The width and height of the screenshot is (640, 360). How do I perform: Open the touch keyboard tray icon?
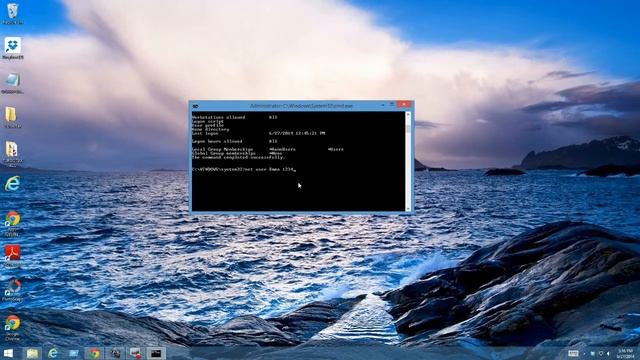pyautogui.click(x=573, y=353)
